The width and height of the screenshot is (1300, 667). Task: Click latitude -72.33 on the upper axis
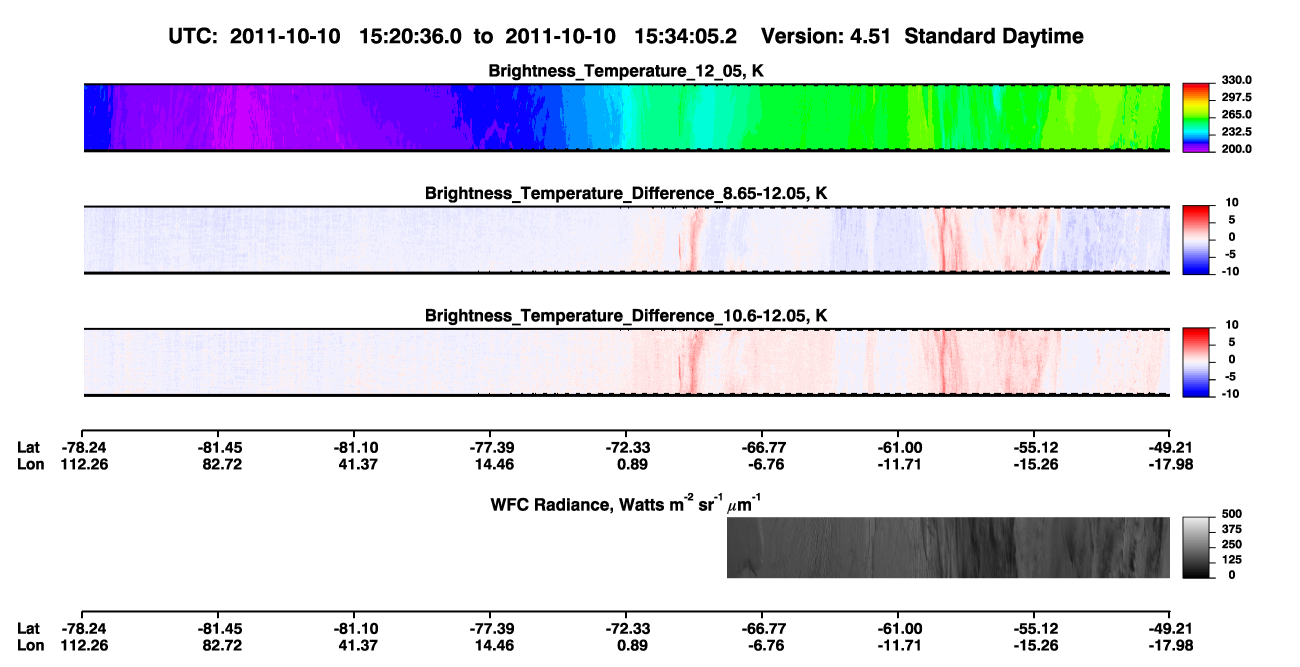coord(626,447)
